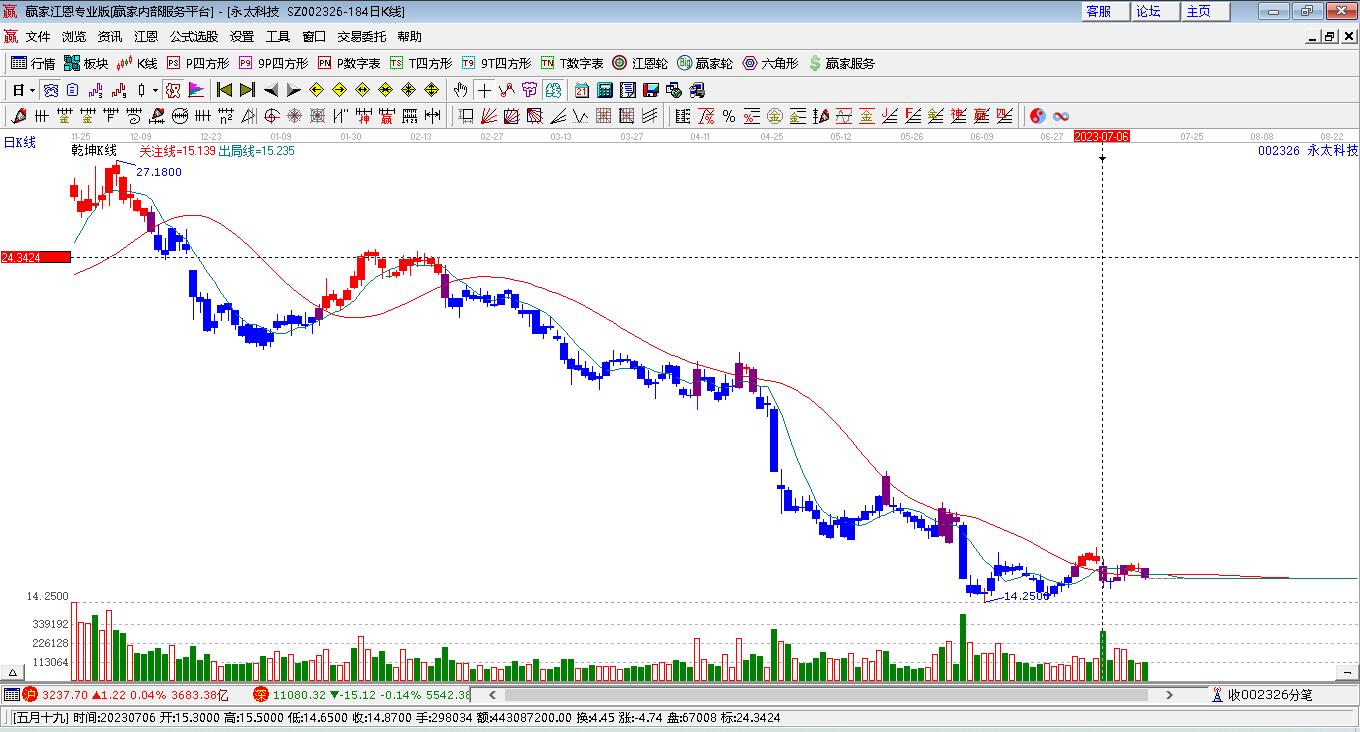Open the calculator icon
This screenshot has height=732, width=1360.
(x=604, y=90)
